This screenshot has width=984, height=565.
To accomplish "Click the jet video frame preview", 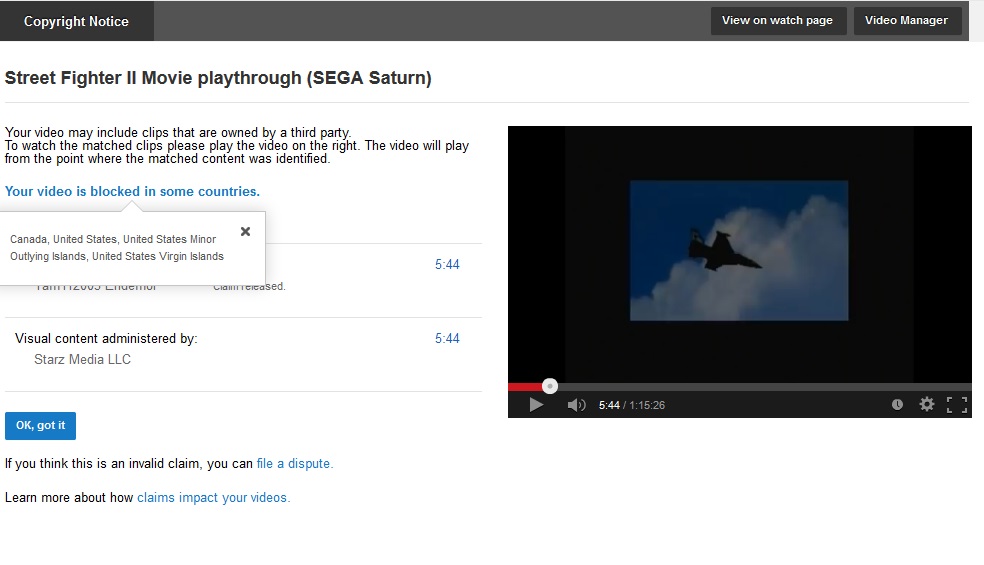I will 739,250.
